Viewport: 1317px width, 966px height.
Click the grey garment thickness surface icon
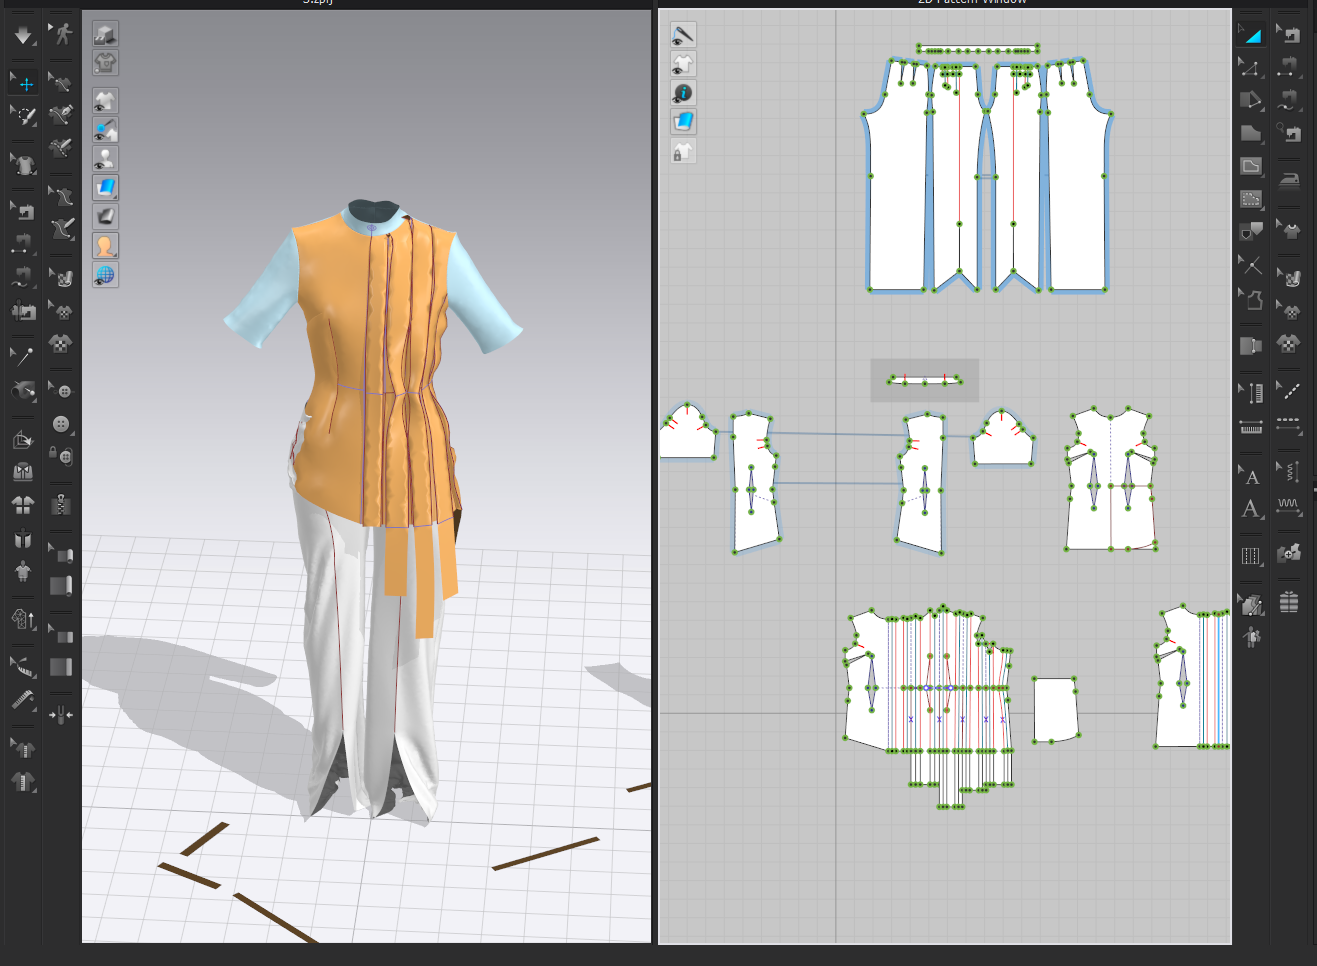(105, 216)
